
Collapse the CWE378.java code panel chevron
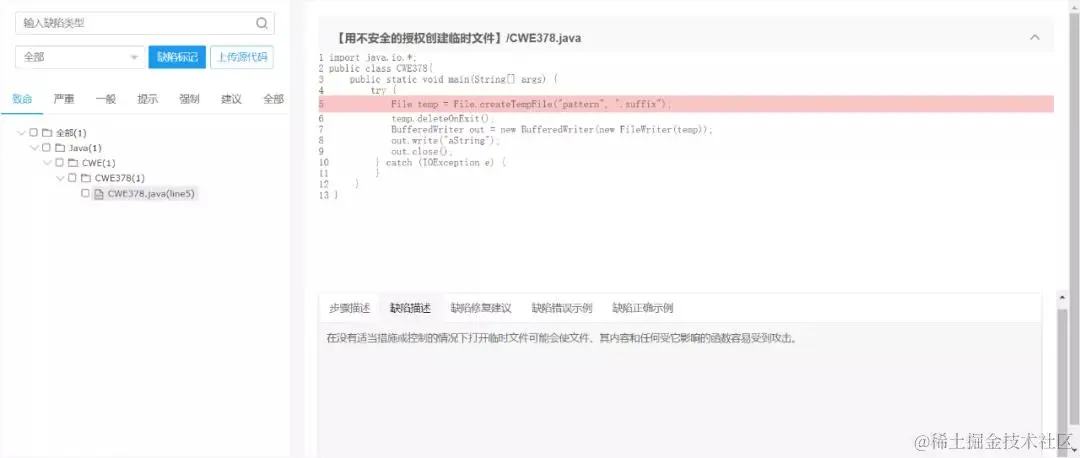[1035, 38]
